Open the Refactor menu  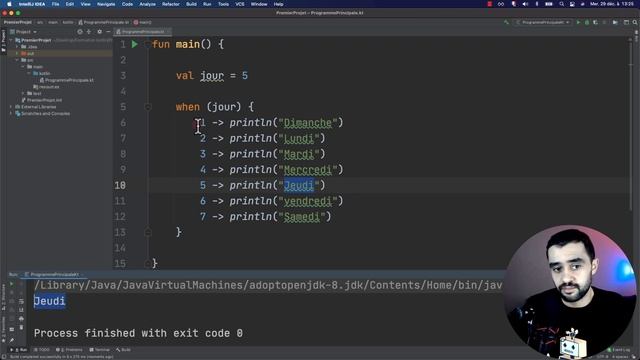click(x=171, y=4)
